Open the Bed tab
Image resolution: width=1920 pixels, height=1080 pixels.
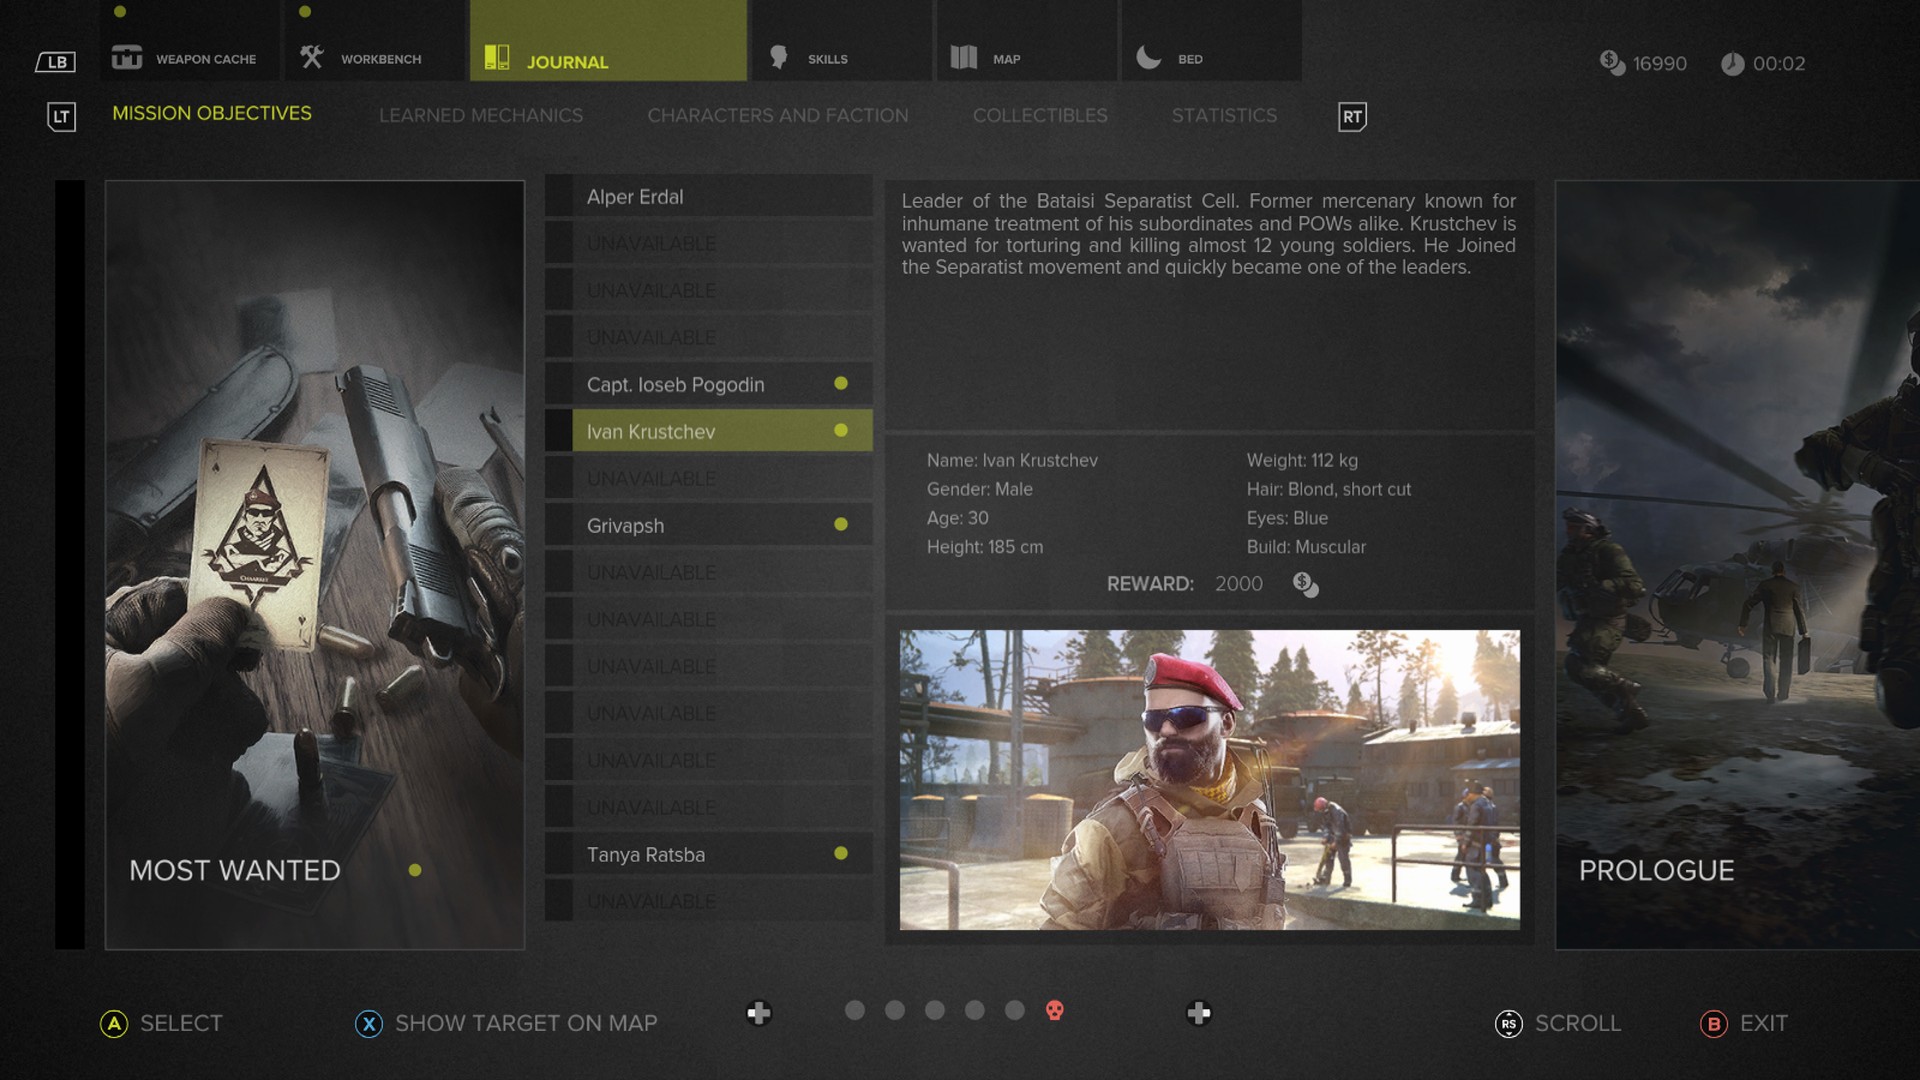pyautogui.click(x=1212, y=41)
